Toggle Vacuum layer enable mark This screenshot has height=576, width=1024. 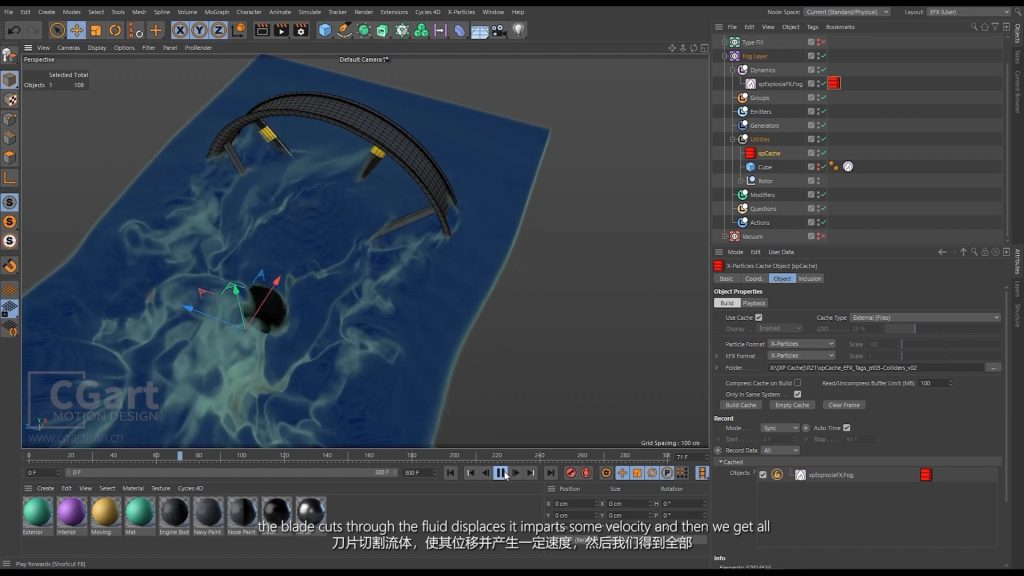click(823, 236)
